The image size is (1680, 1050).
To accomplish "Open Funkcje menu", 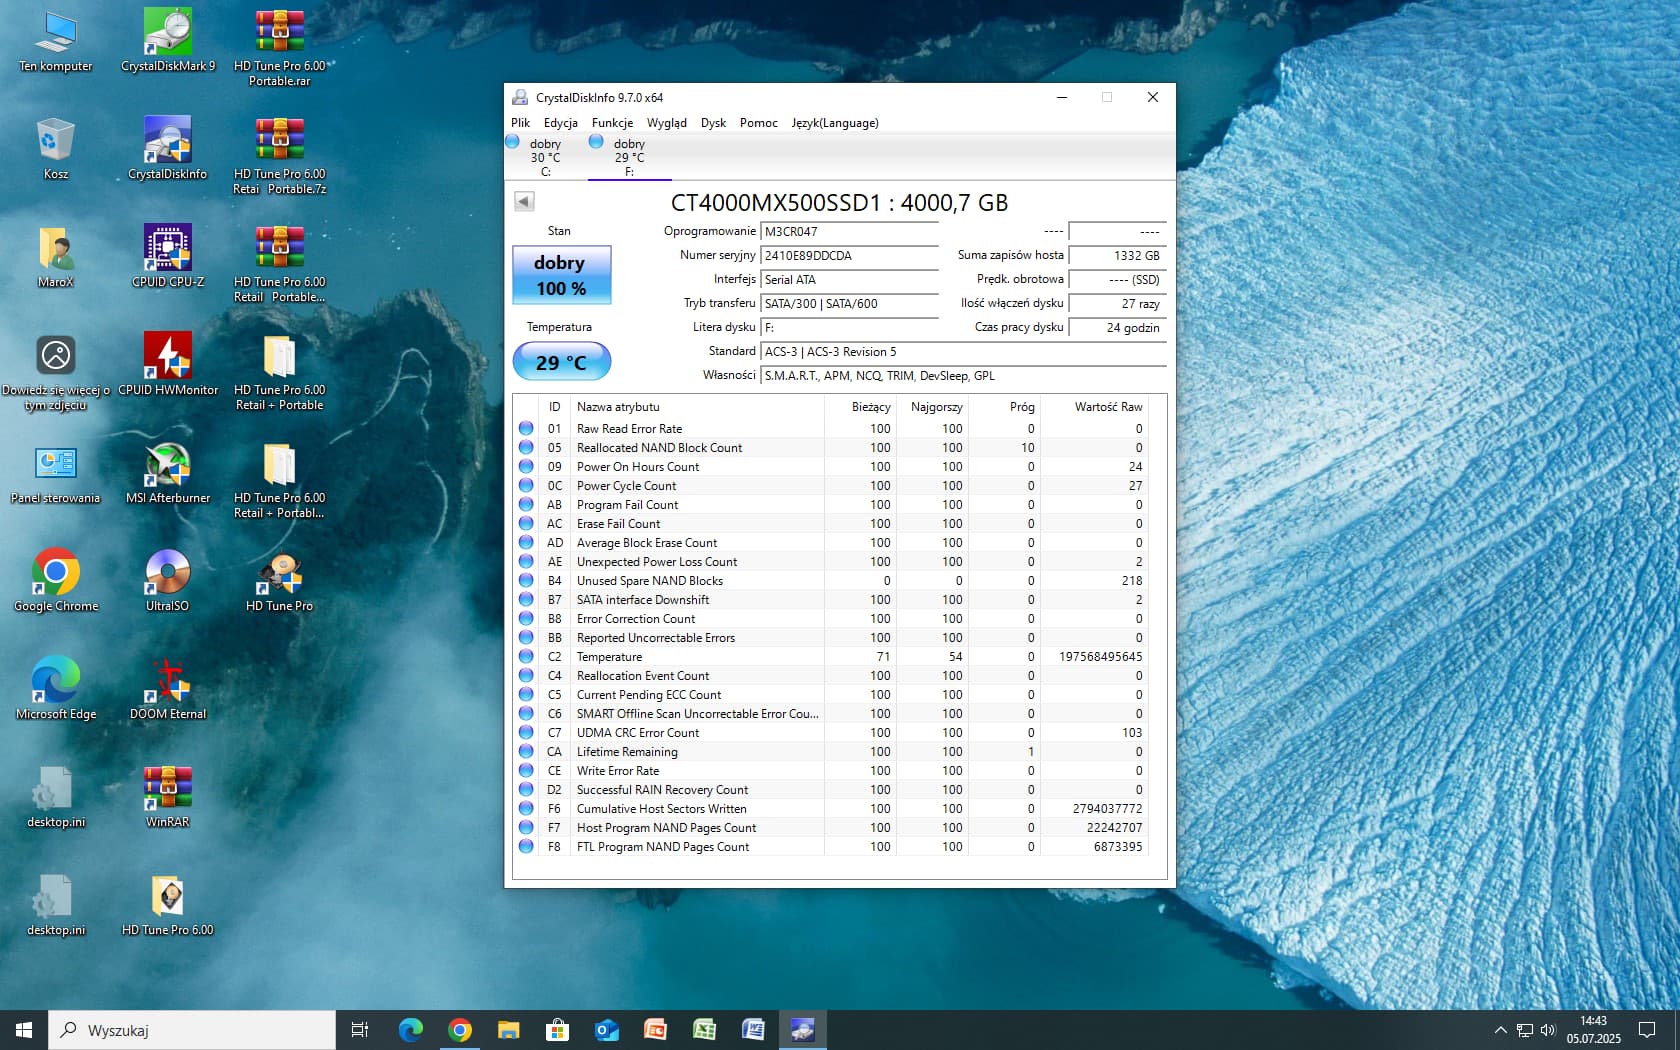I will (612, 123).
